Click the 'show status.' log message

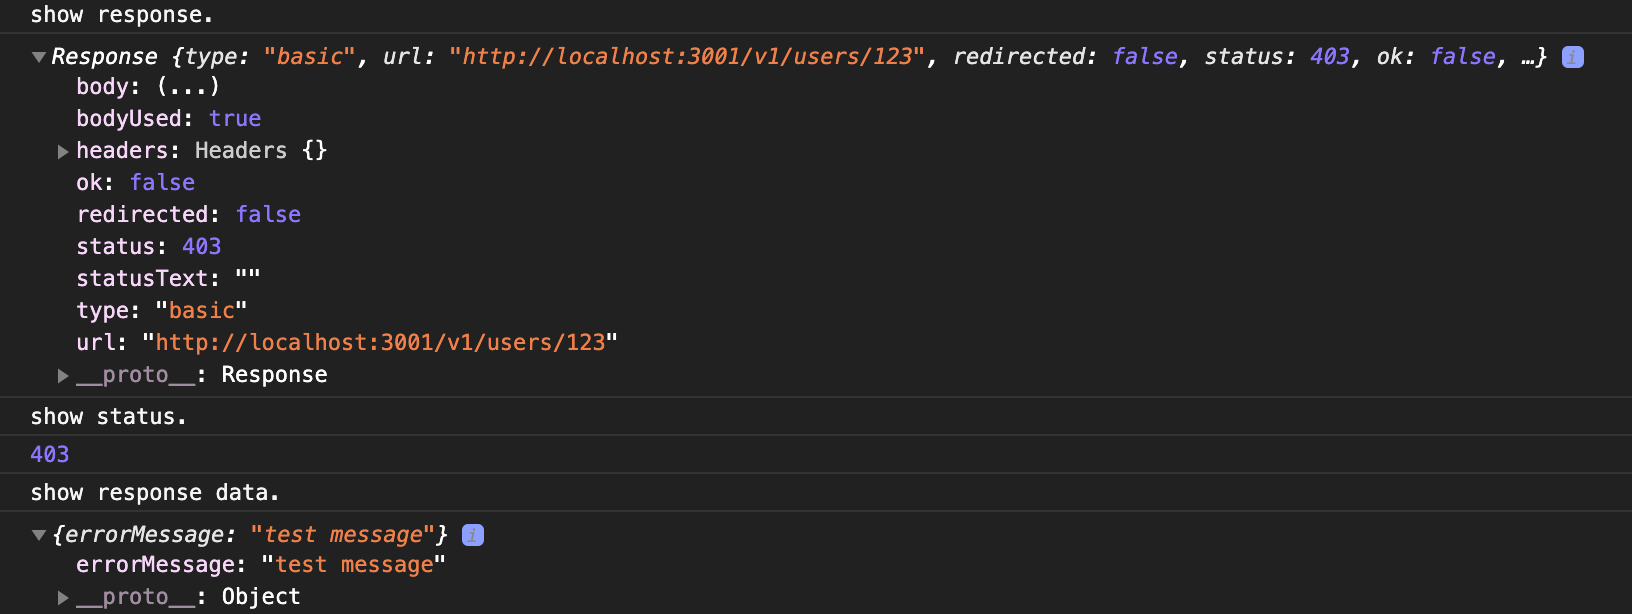tap(108, 417)
